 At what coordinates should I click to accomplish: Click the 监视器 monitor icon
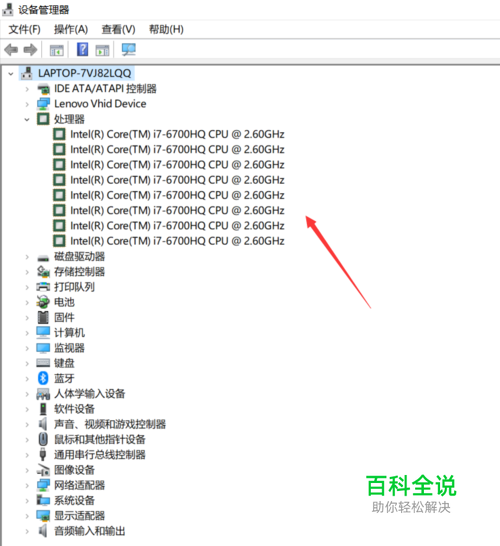pos(43,348)
